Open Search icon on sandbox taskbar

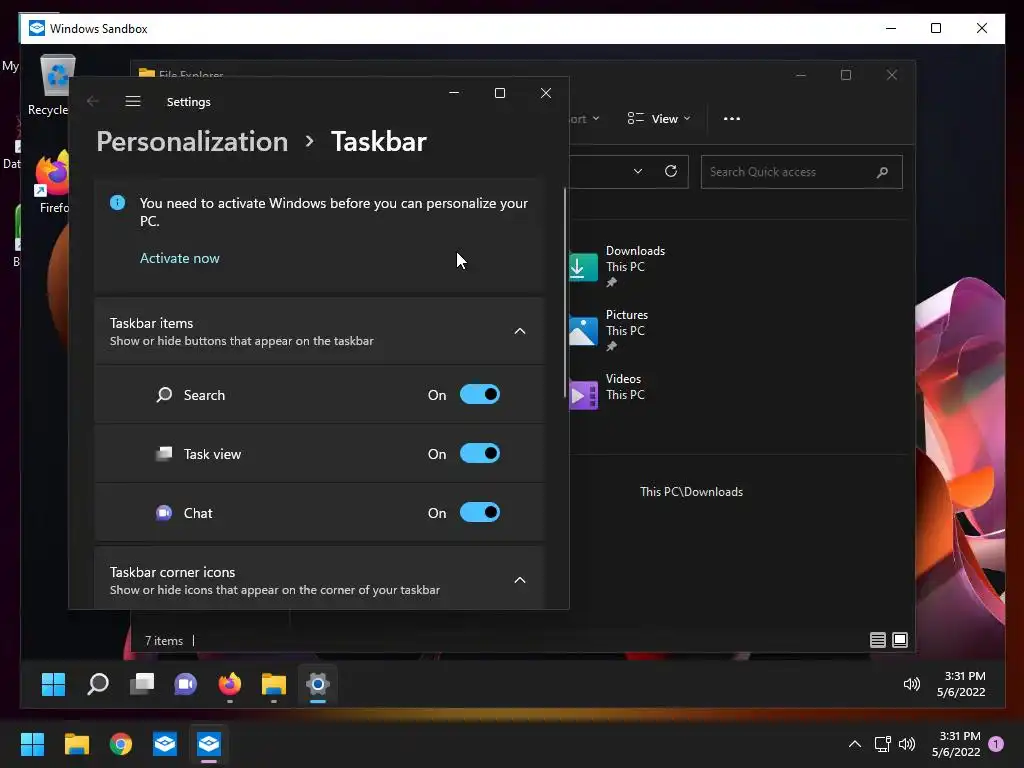[x=98, y=684]
